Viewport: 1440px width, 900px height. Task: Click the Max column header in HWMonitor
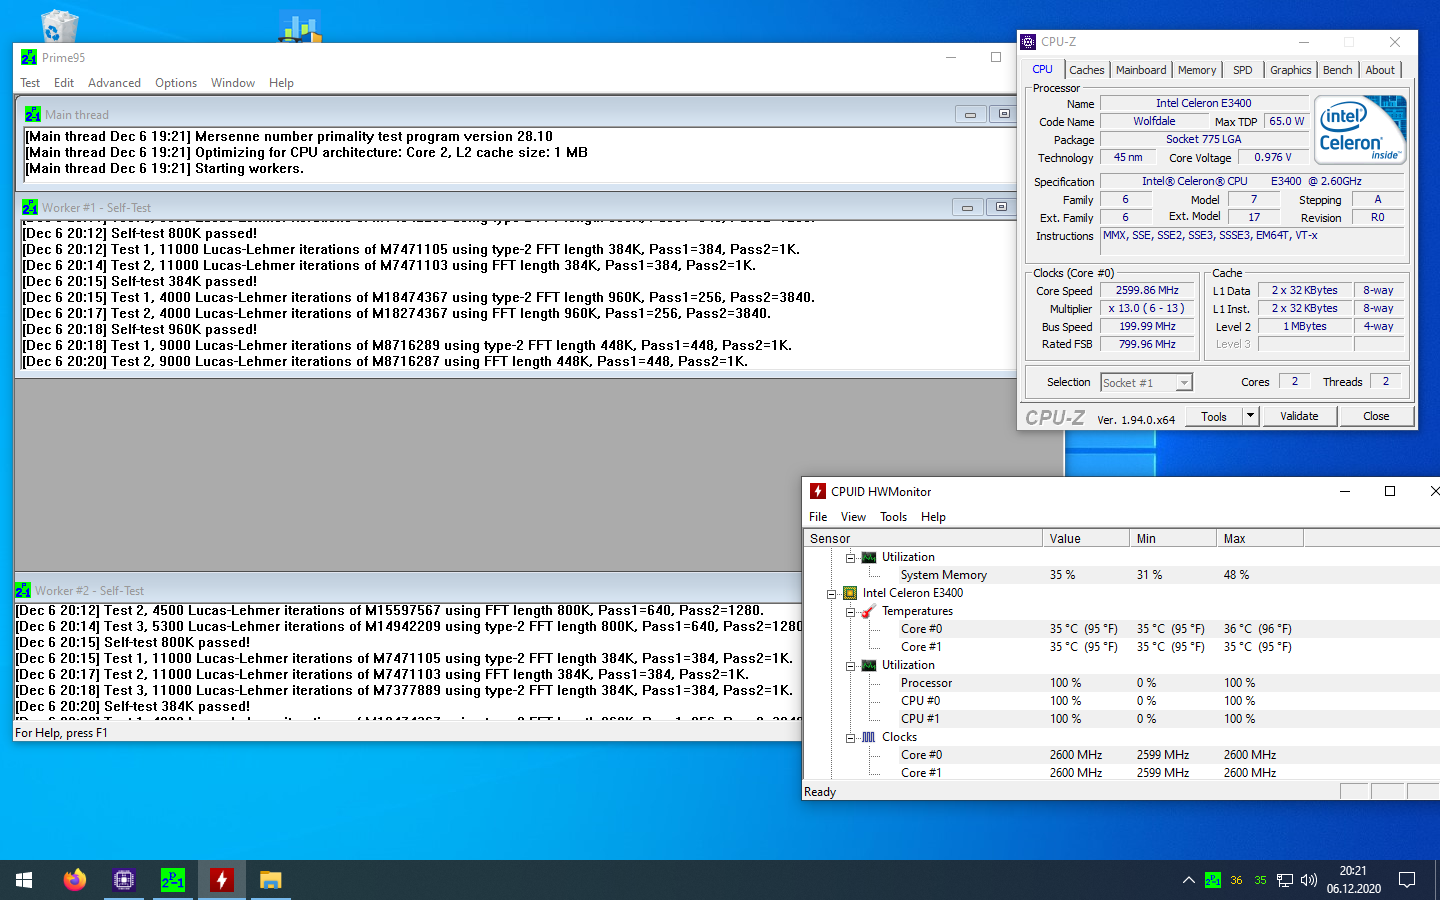click(x=1260, y=538)
